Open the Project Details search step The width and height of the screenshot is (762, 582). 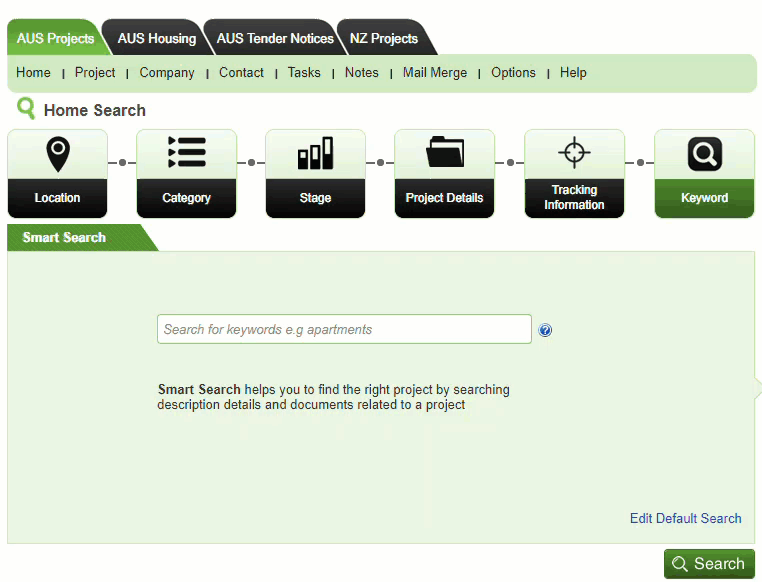click(x=444, y=173)
